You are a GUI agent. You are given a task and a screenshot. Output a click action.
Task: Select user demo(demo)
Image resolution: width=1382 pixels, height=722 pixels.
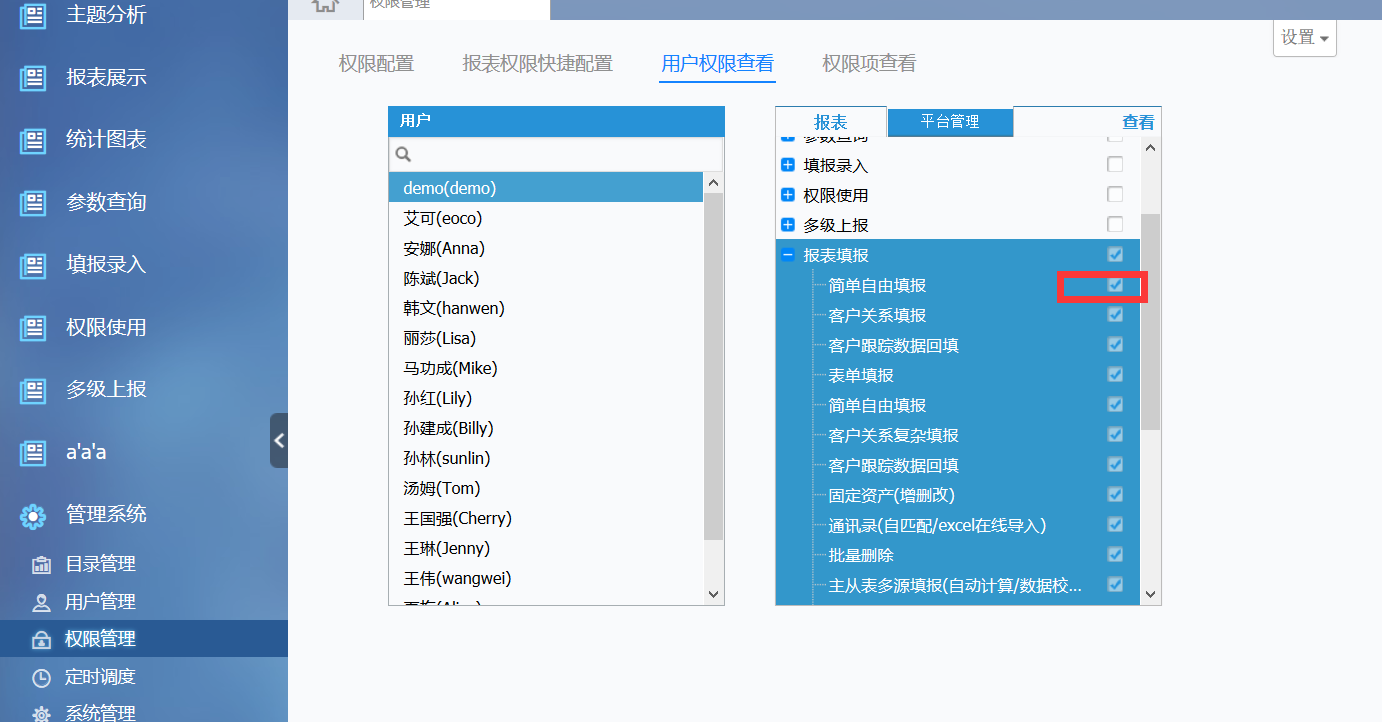[x=546, y=188]
